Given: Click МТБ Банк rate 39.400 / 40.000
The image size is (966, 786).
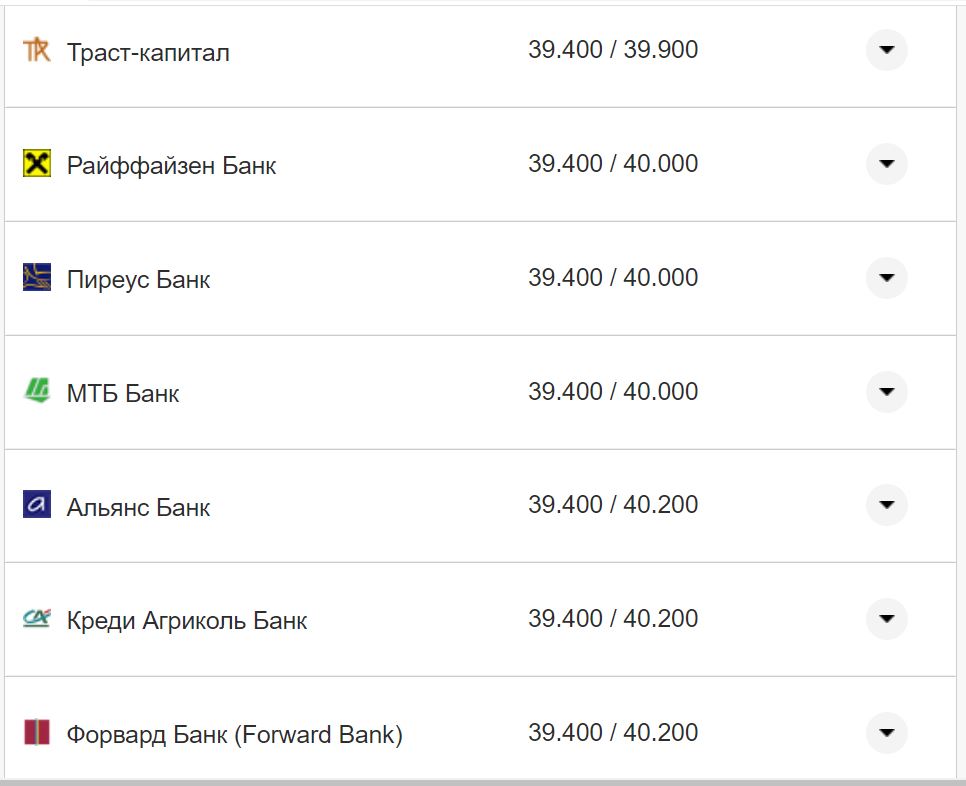Looking at the screenshot, I should click(612, 391).
